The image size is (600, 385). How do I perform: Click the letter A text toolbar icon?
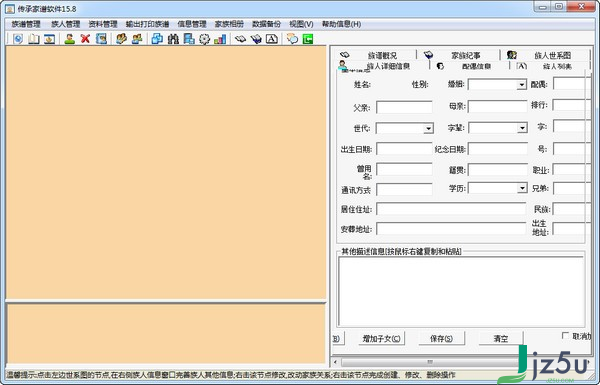272,39
